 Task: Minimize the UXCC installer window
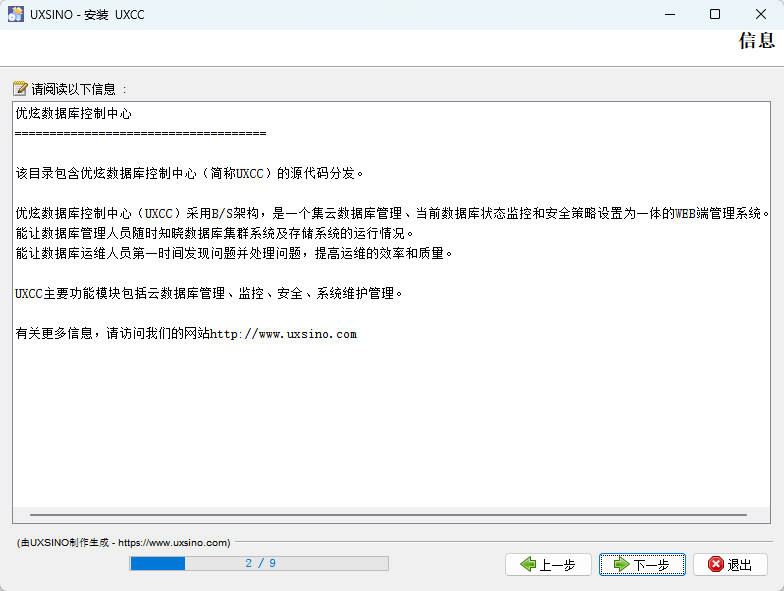tap(667, 14)
